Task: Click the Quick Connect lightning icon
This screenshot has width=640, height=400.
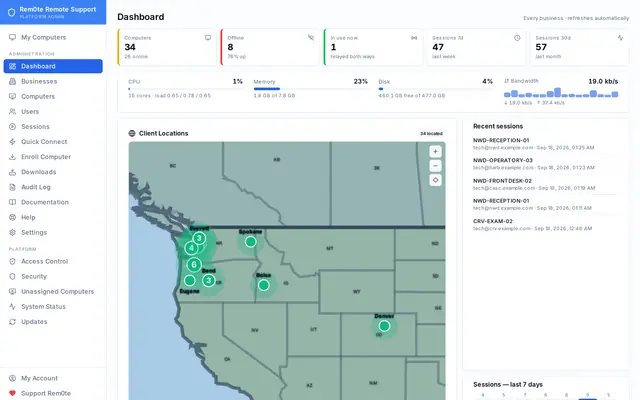Action: [x=13, y=142]
